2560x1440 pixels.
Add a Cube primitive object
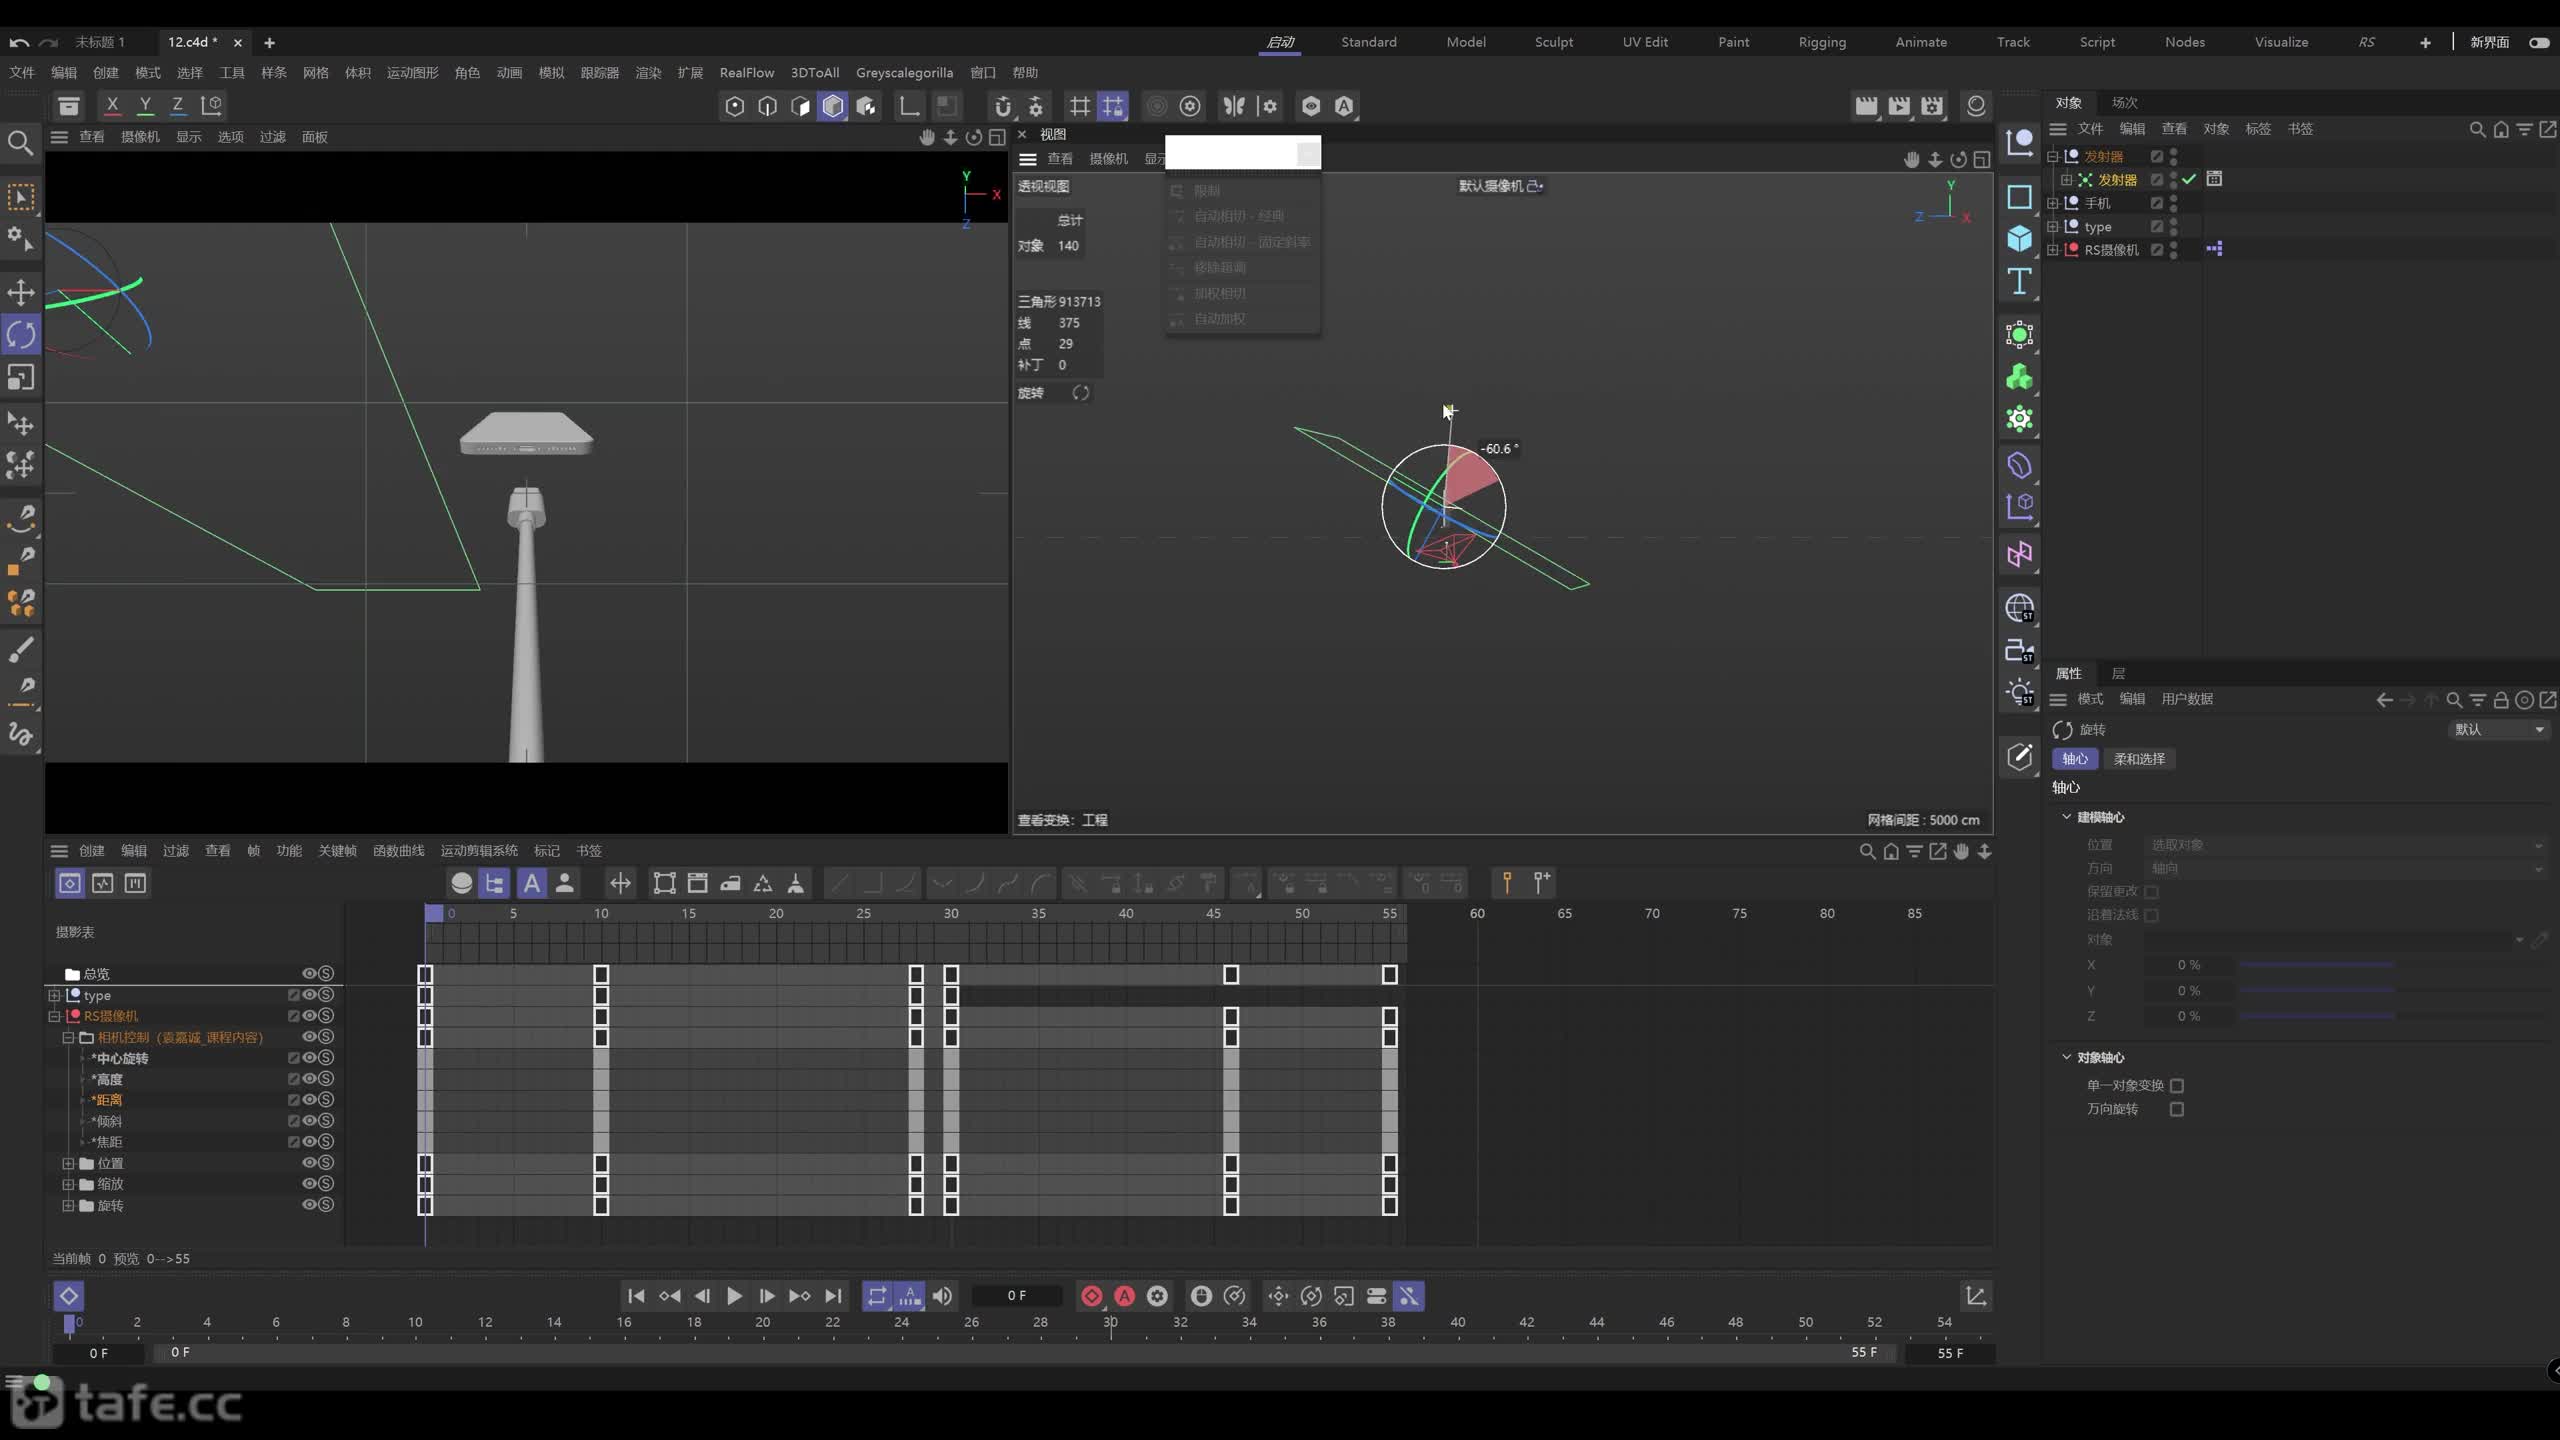pos(2019,238)
